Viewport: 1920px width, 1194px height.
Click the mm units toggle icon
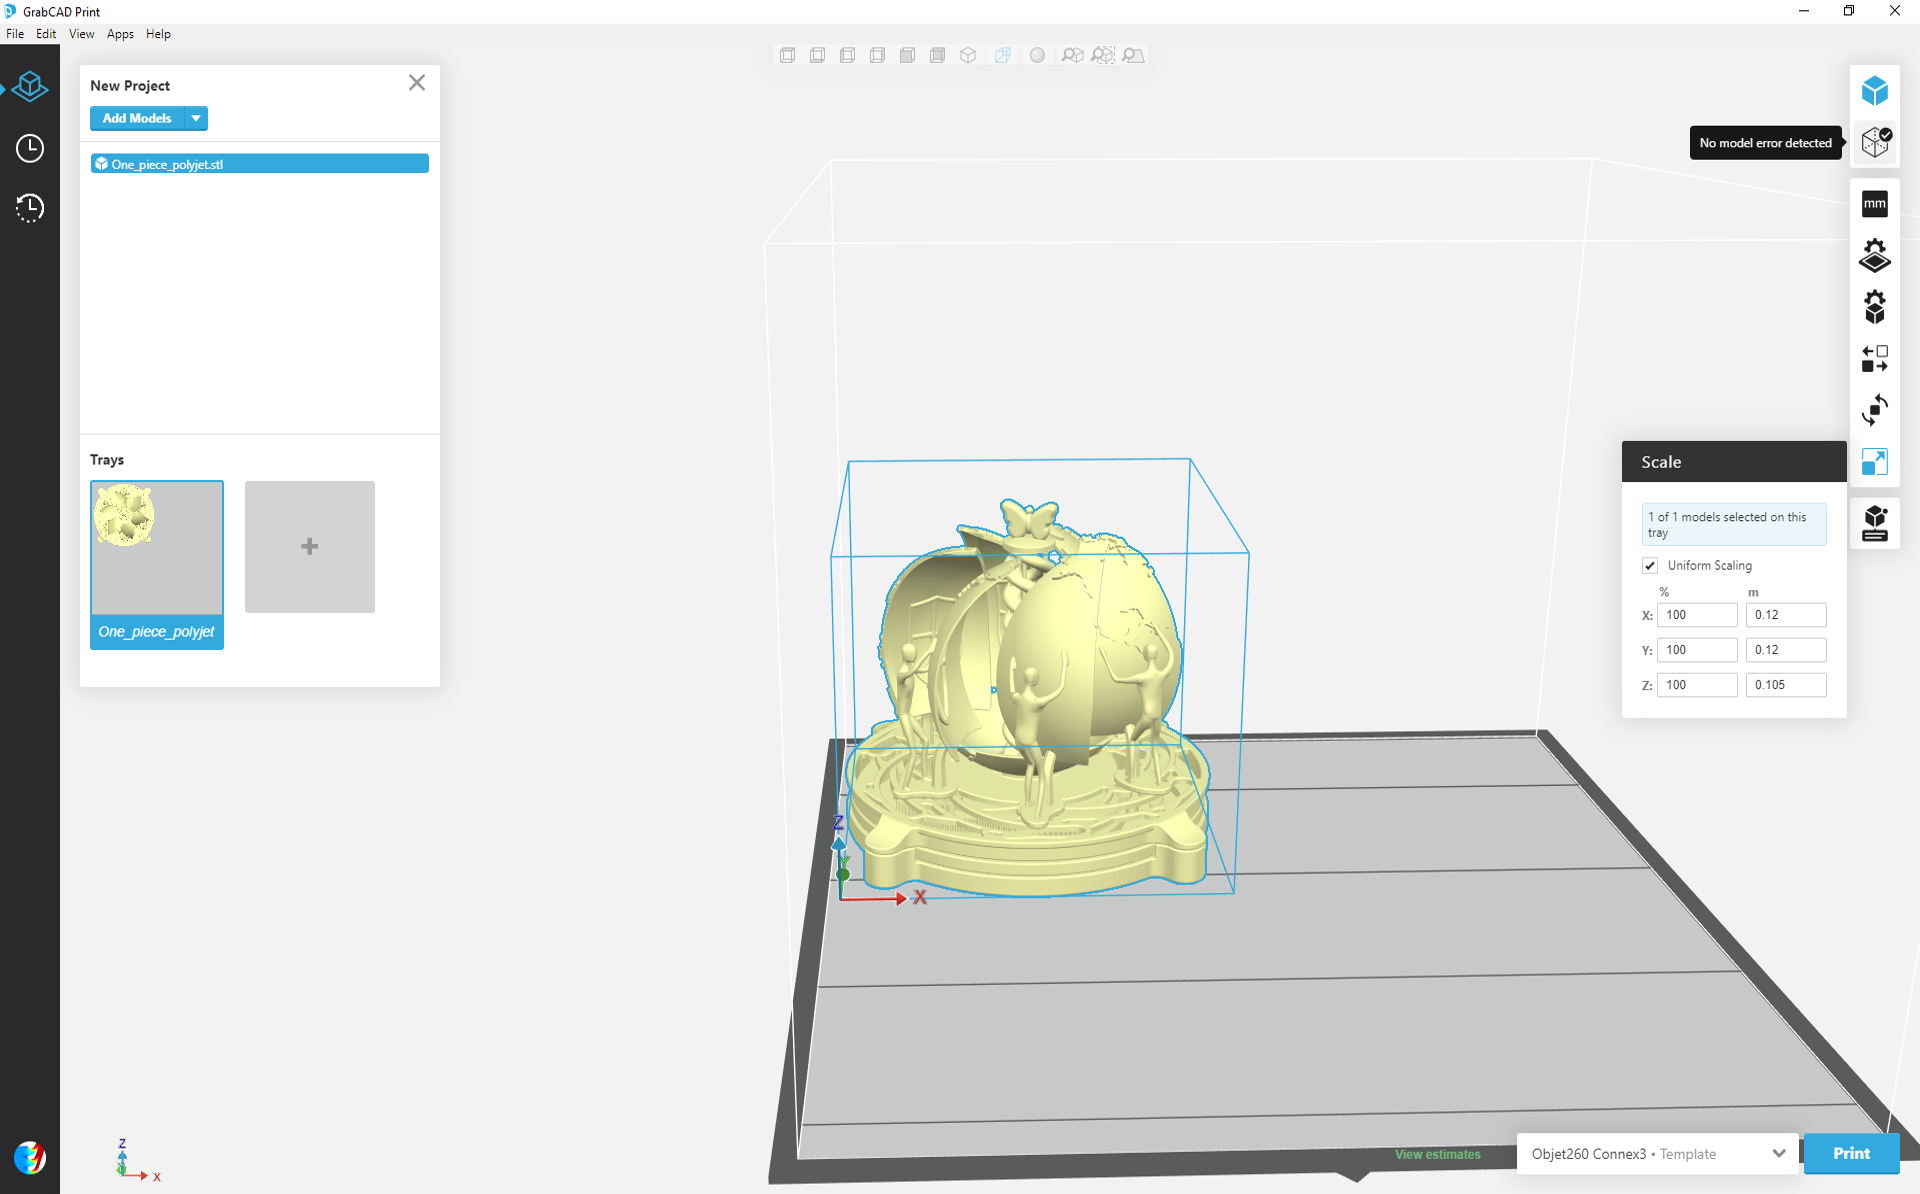(1874, 204)
